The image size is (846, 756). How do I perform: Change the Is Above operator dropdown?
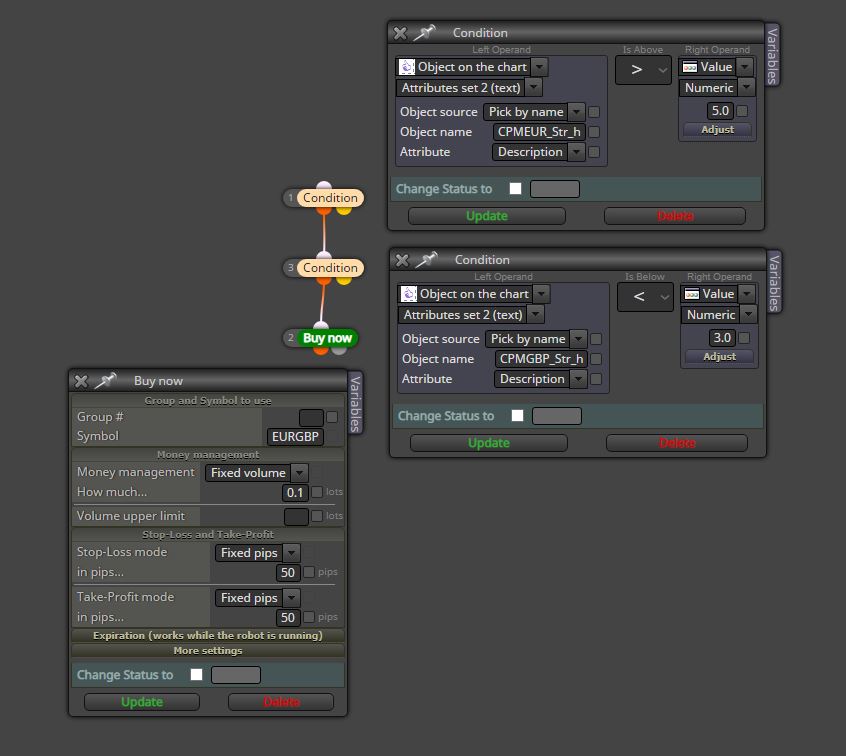tap(643, 70)
